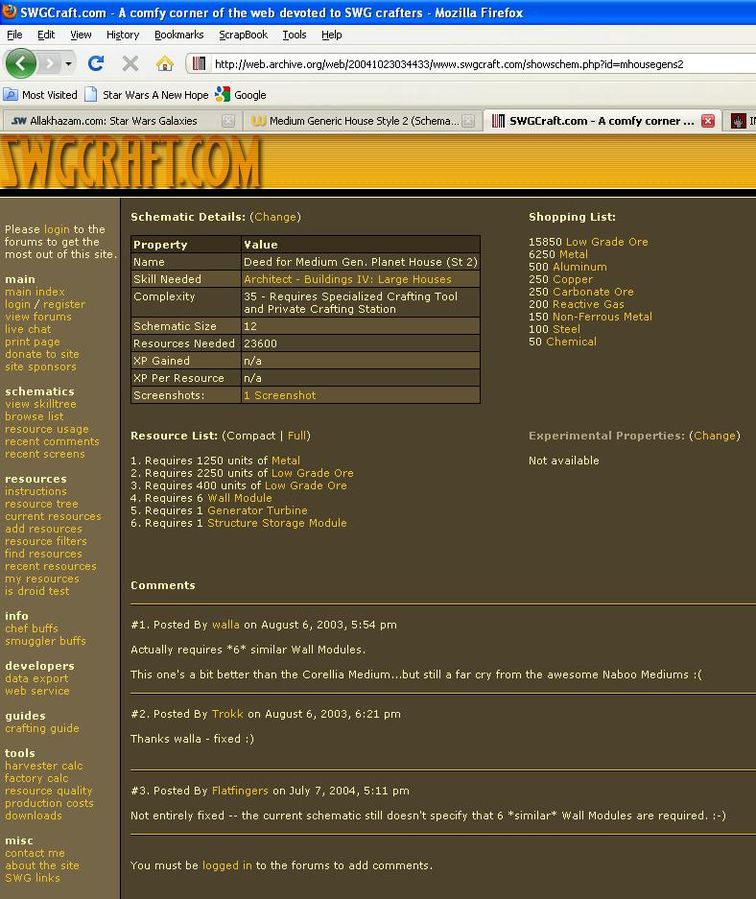Open the history dropdown next to navigation arrows

click(x=69, y=63)
